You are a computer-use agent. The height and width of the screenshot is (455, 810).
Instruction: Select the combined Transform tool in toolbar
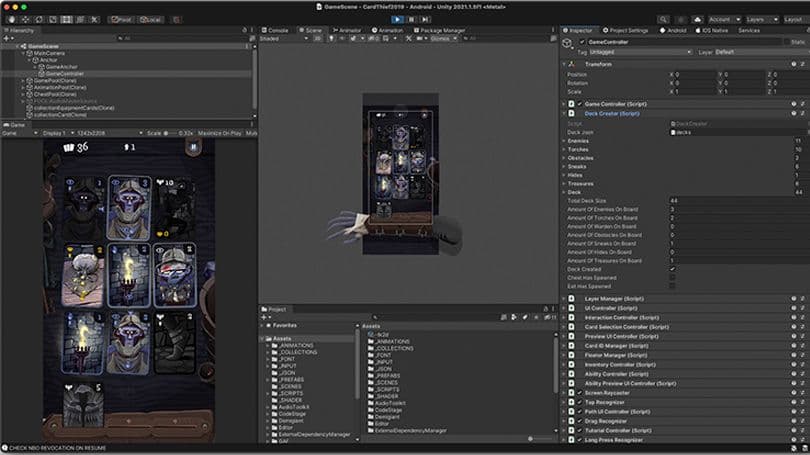pyautogui.click(x=81, y=20)
